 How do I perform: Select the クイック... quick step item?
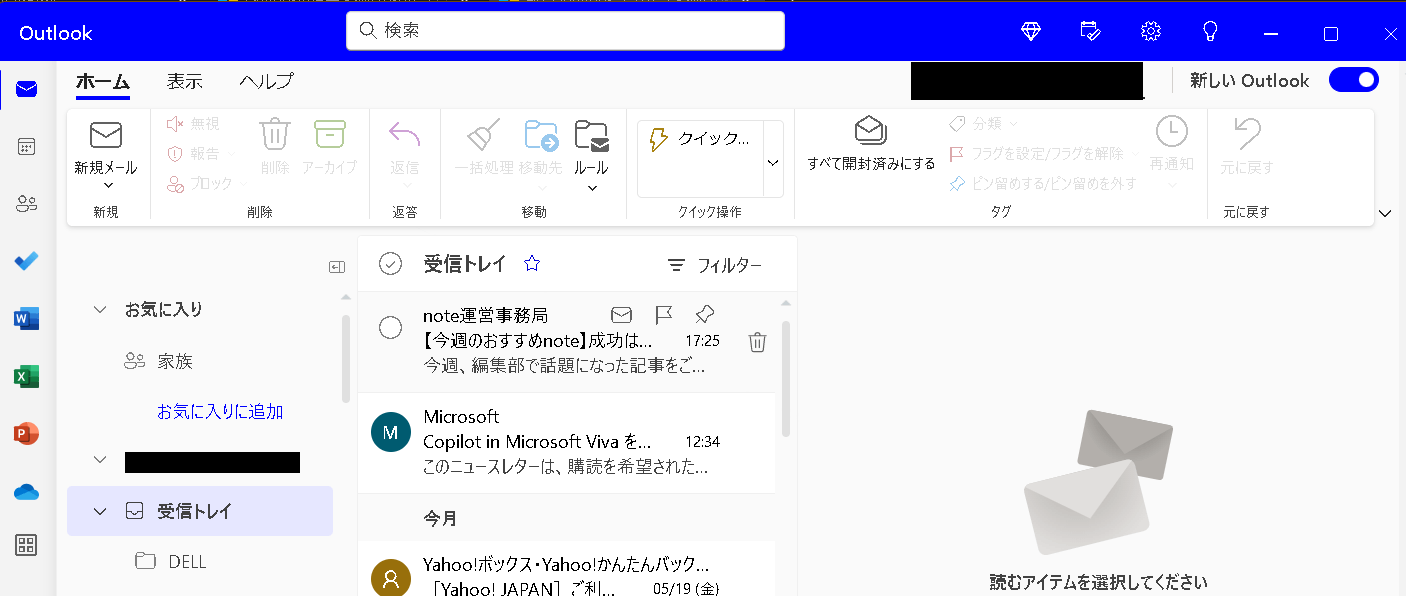[700, 139]
